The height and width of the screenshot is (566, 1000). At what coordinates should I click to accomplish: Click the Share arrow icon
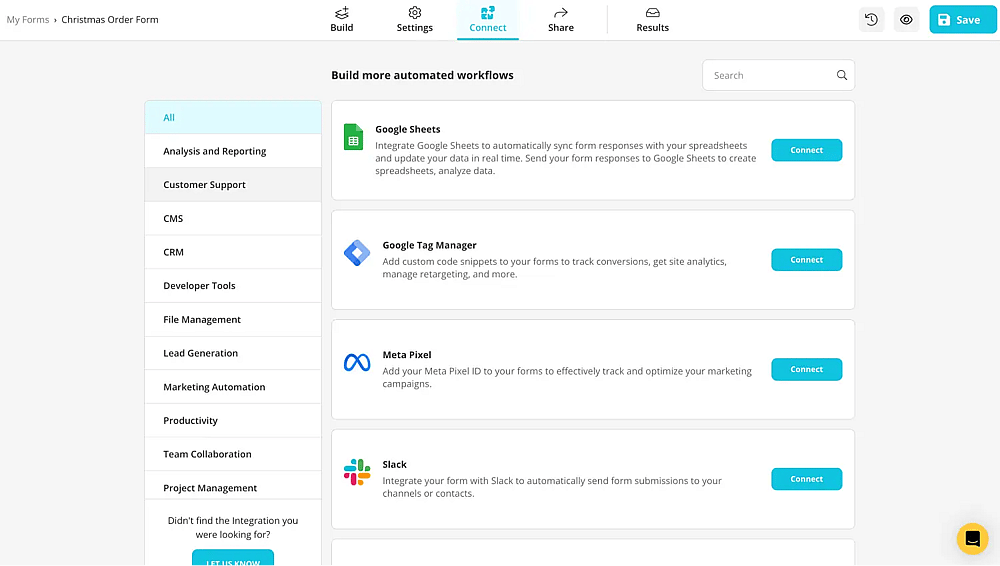(561, 13)
